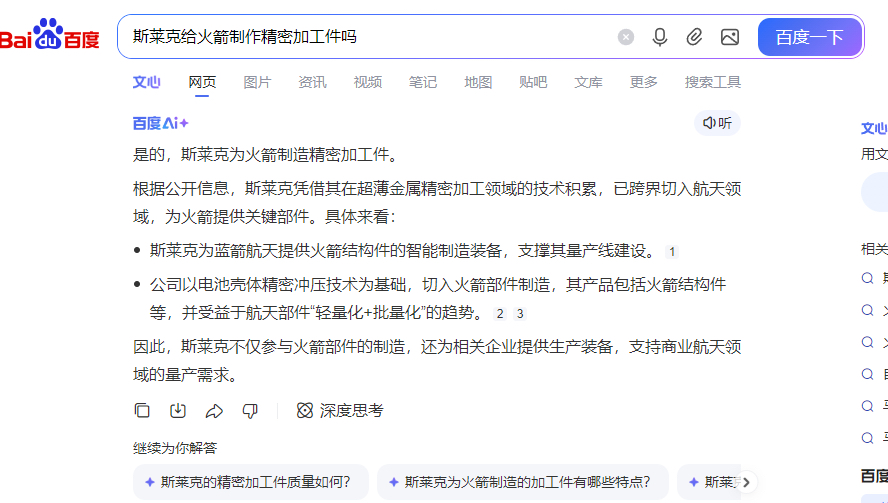Clear the search box text
The width and height of the screenshot is (888, 503).
point(626,37)
